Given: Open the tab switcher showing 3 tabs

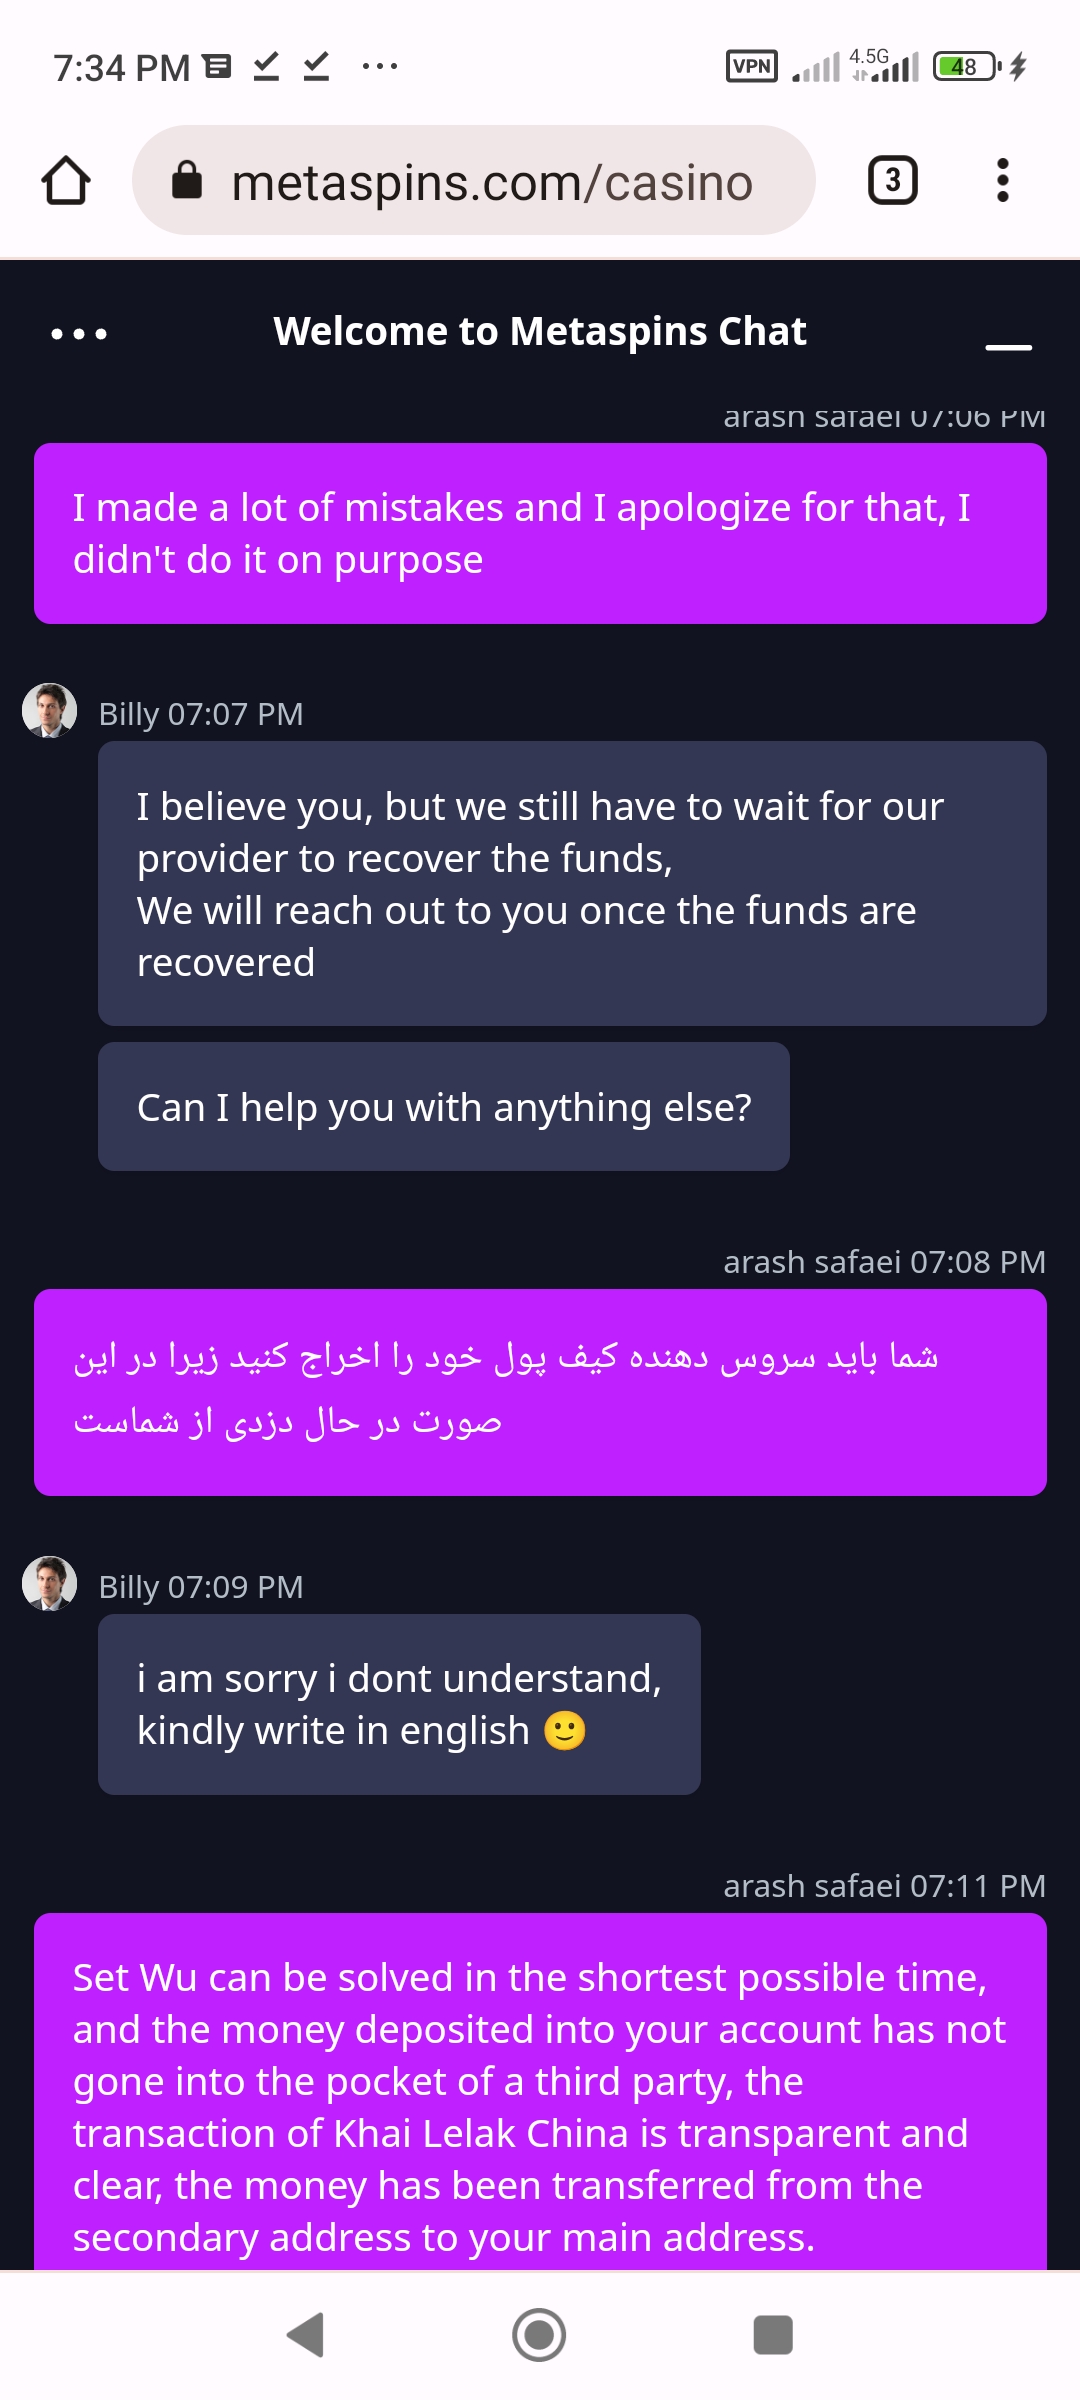Looking at the screenshot, I should tap(892, 181).
